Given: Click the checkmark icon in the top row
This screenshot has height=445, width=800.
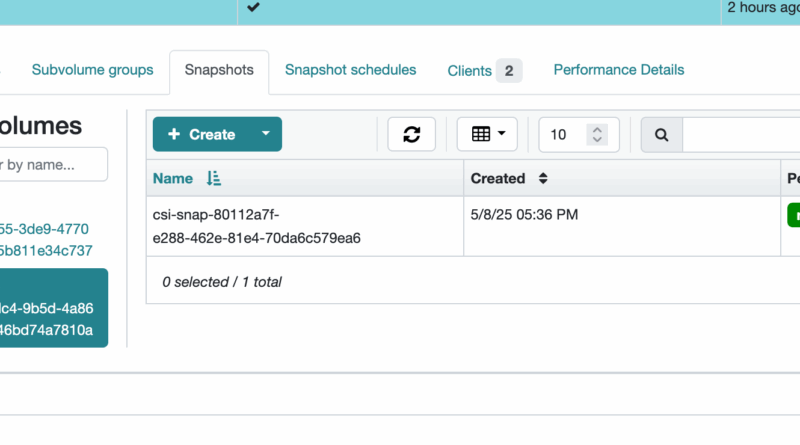Looking at the screenshot, I should pyautogui.click(x=254, y=7).
